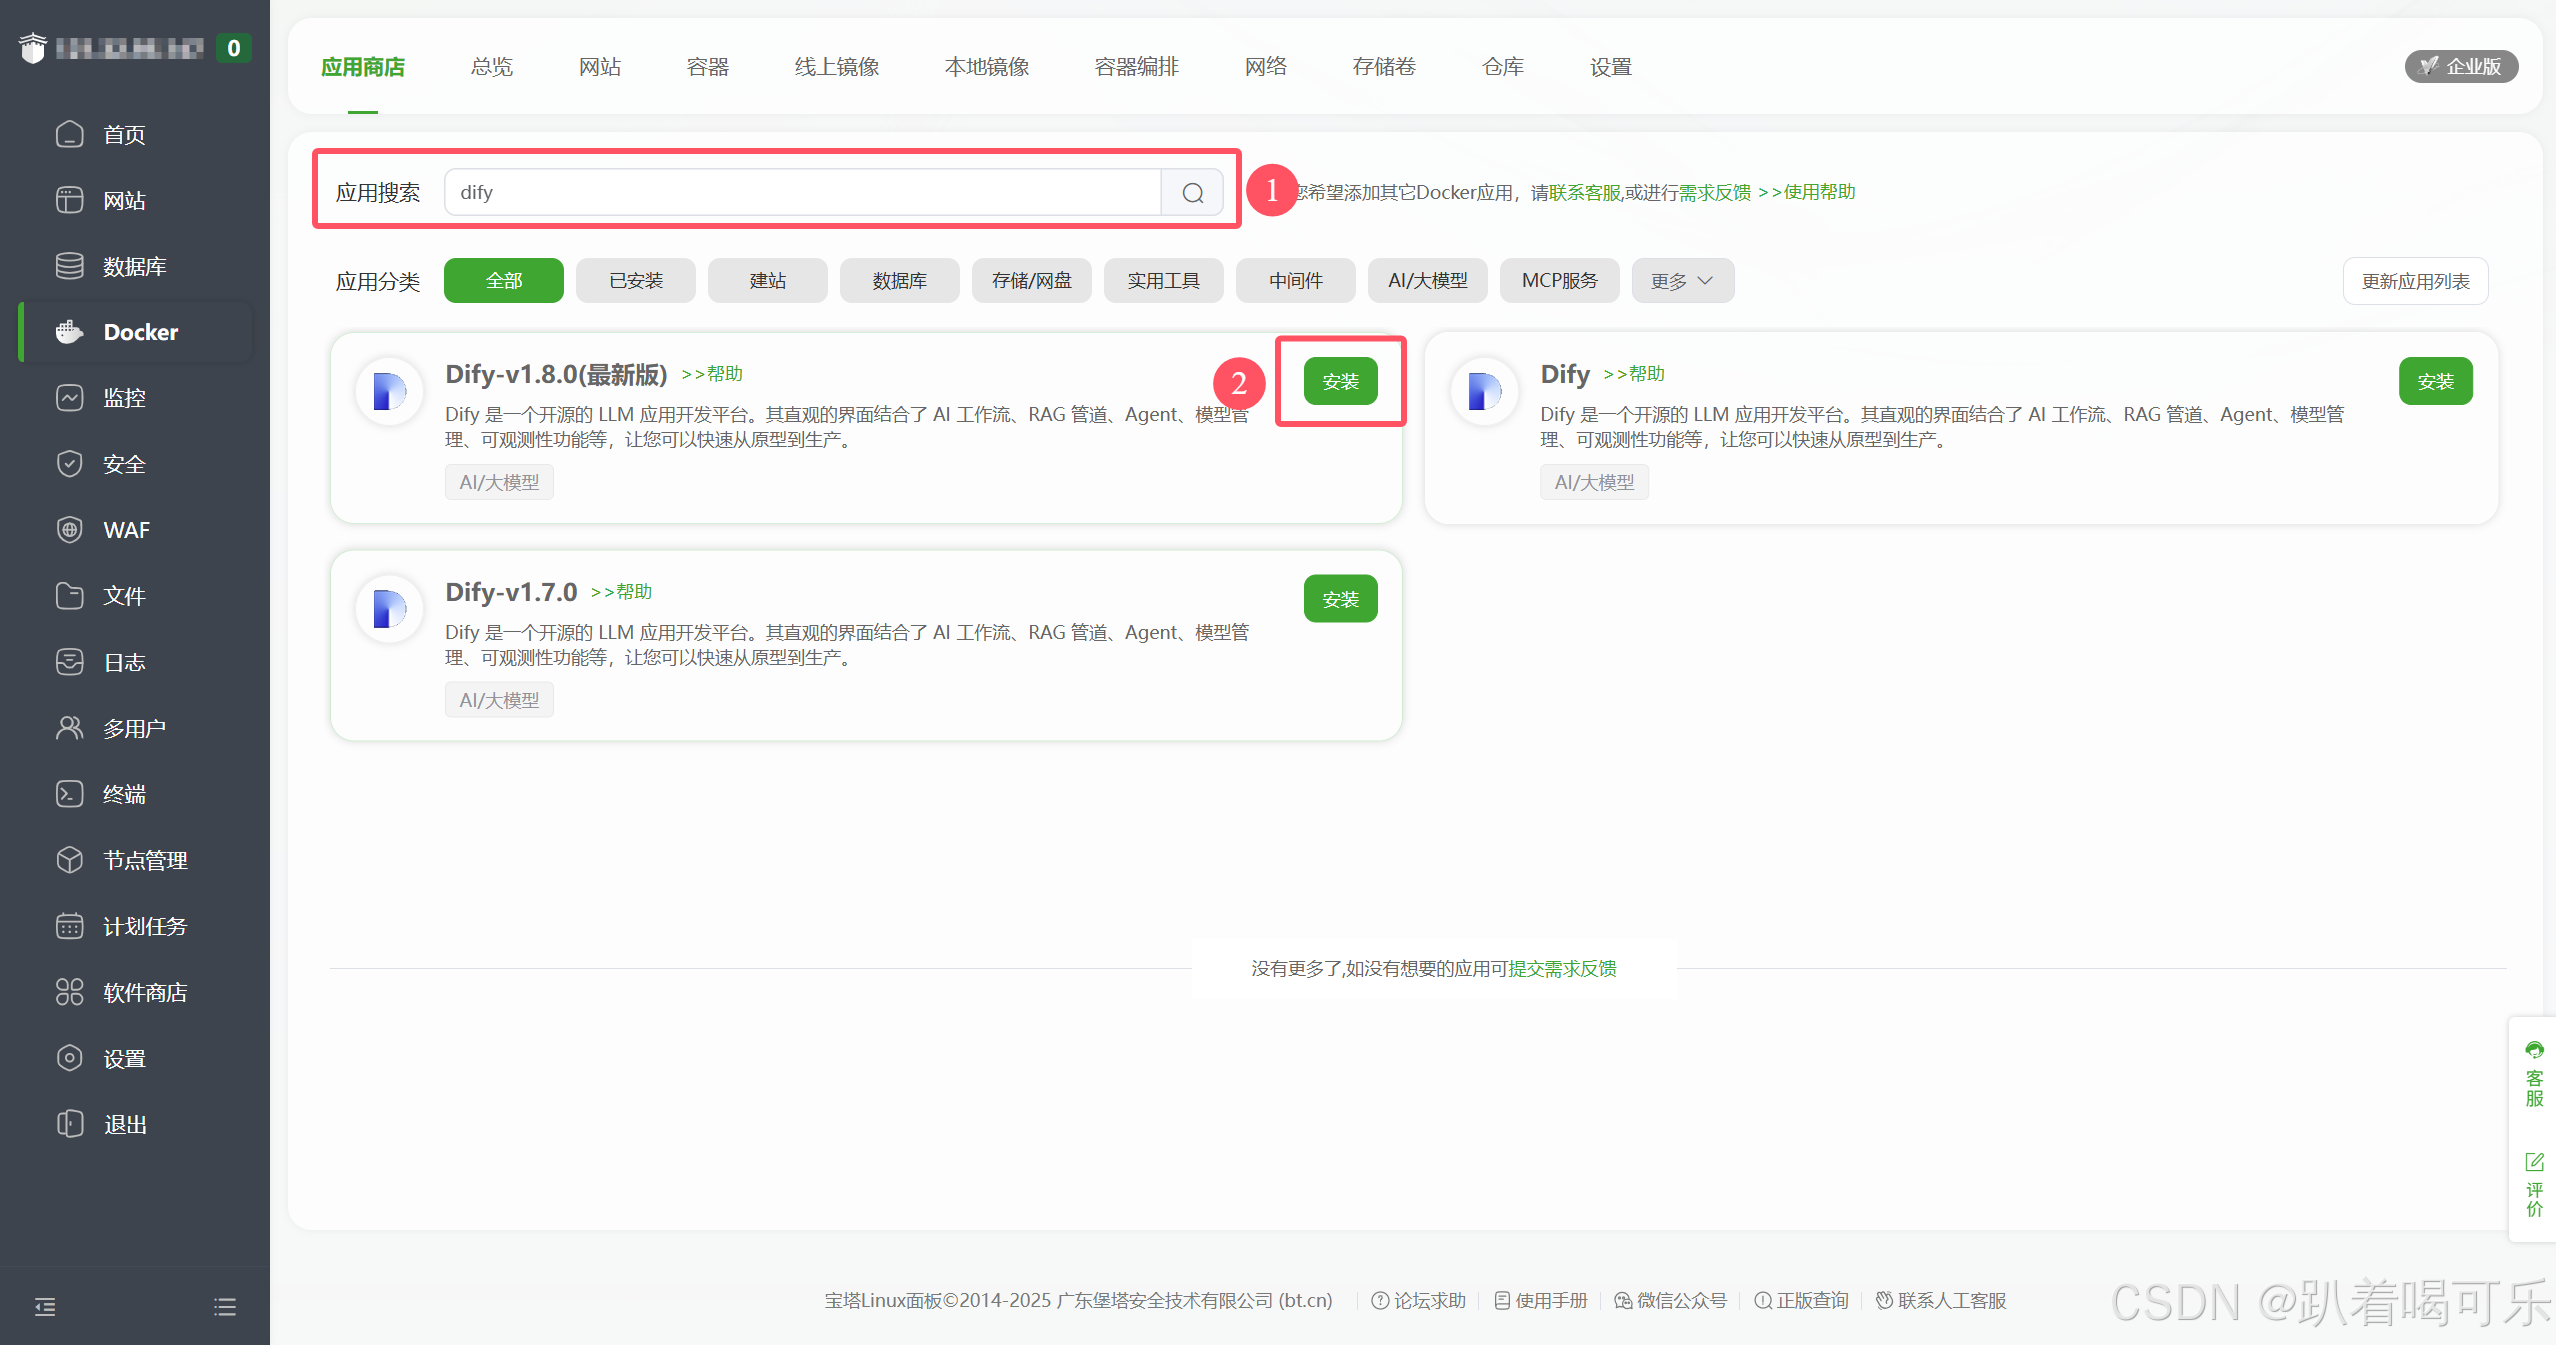
Task: Click the 联系客服 link
Action: coord(1585,192)
